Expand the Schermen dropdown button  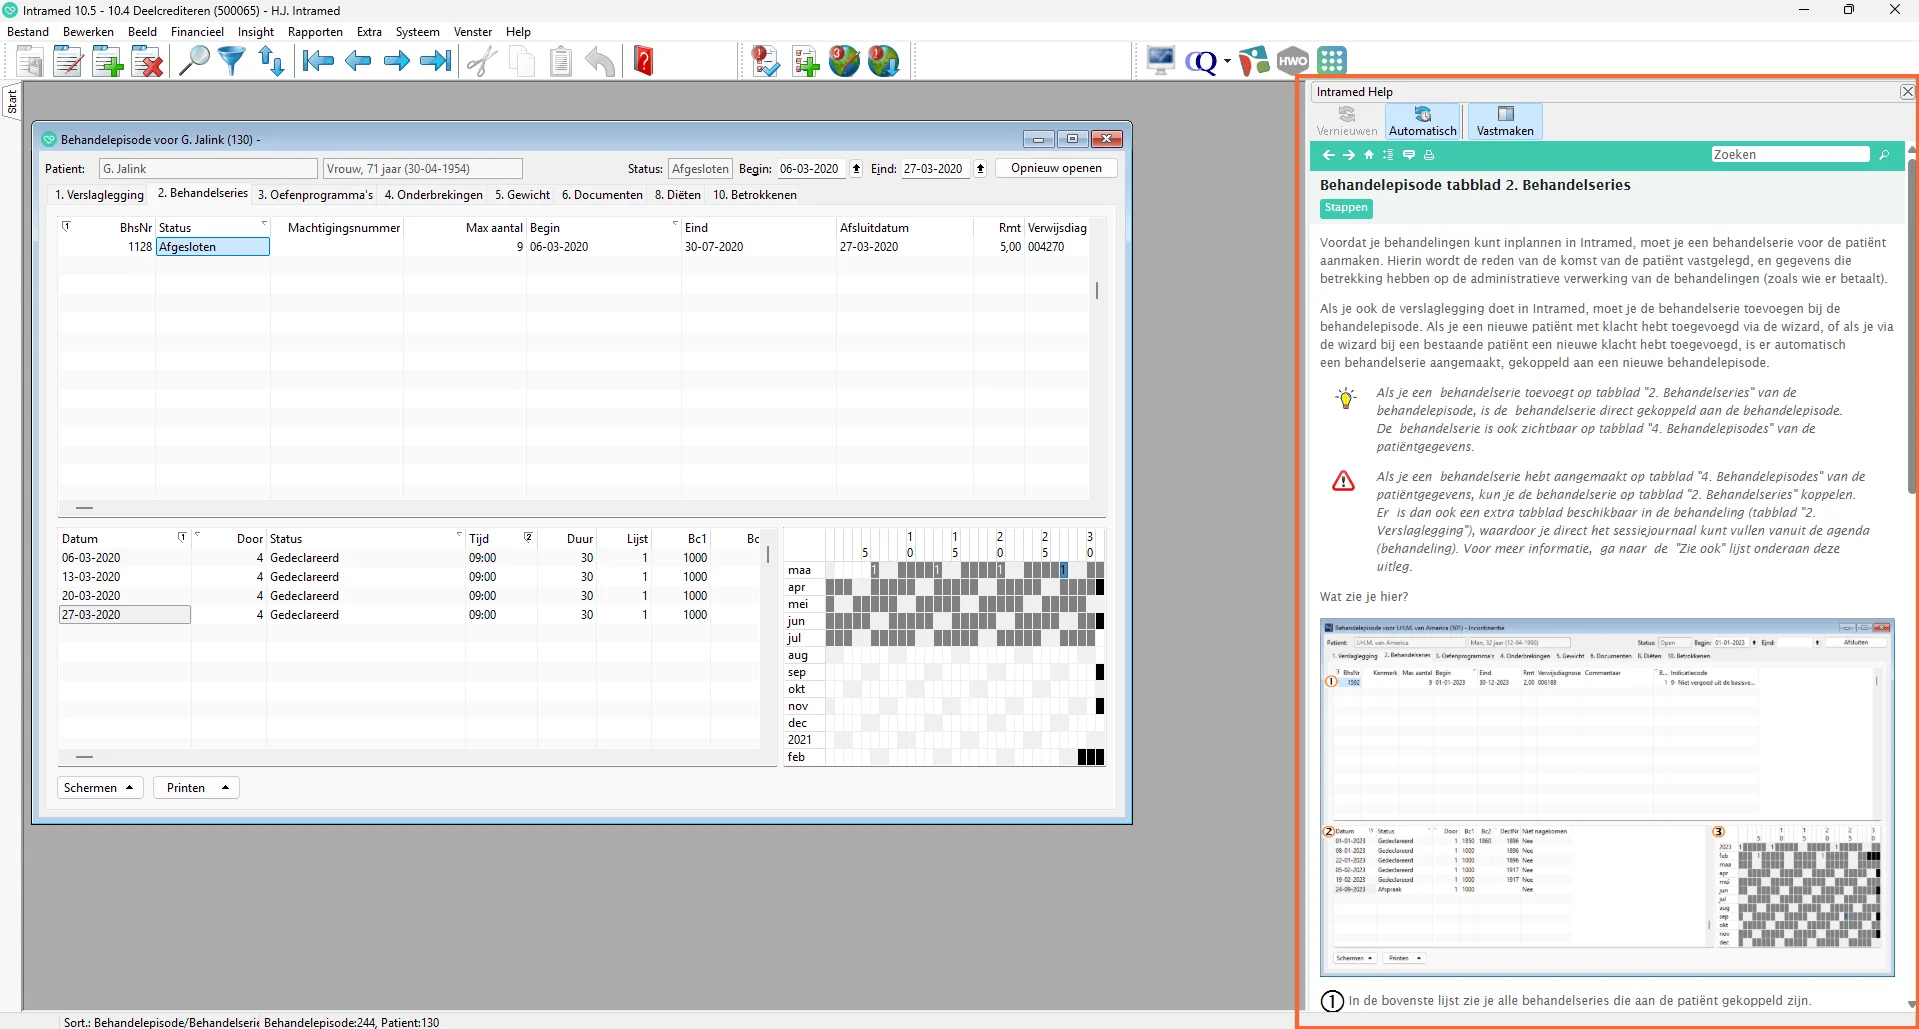pos(100,788)
